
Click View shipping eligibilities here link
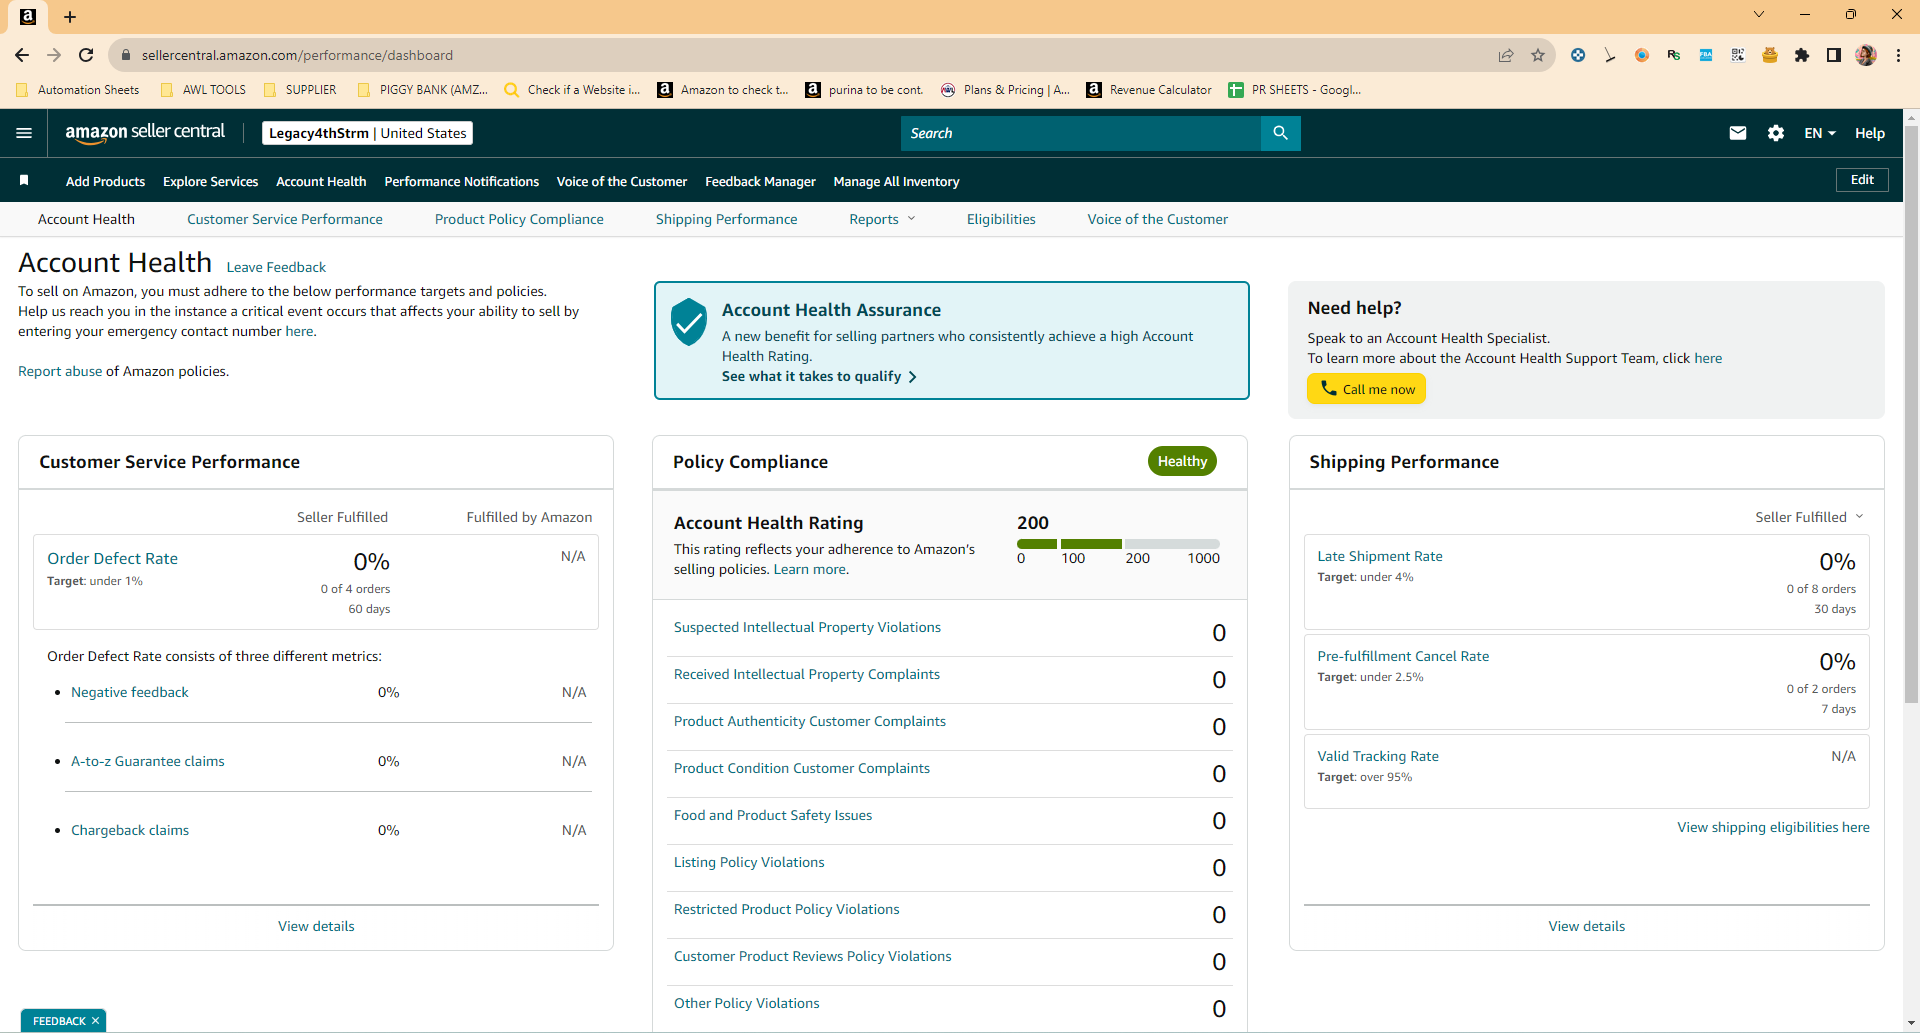pos(1773,827)
